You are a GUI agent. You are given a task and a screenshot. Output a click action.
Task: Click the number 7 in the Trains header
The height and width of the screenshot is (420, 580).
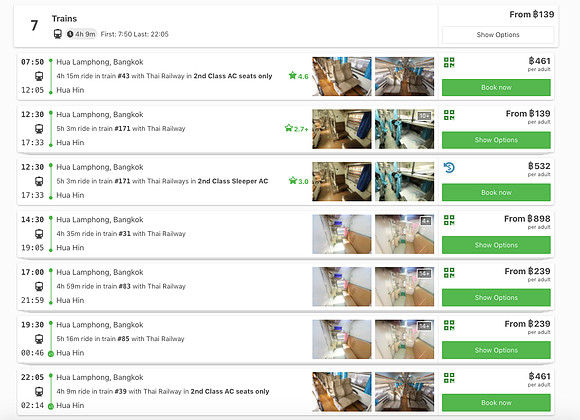pyautogui.click(x=34, y=26)
